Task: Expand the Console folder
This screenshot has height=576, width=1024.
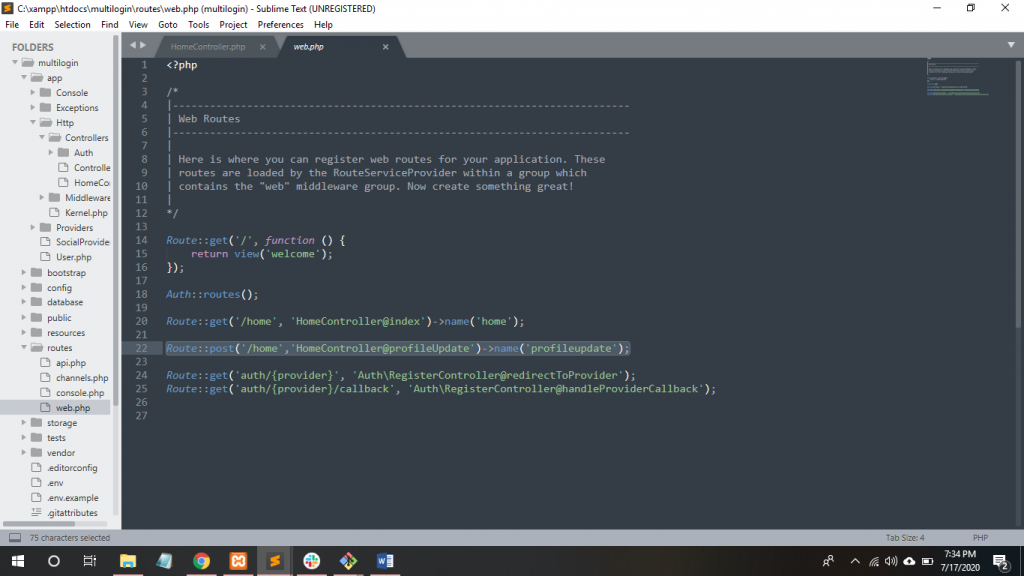Action: 34,93
